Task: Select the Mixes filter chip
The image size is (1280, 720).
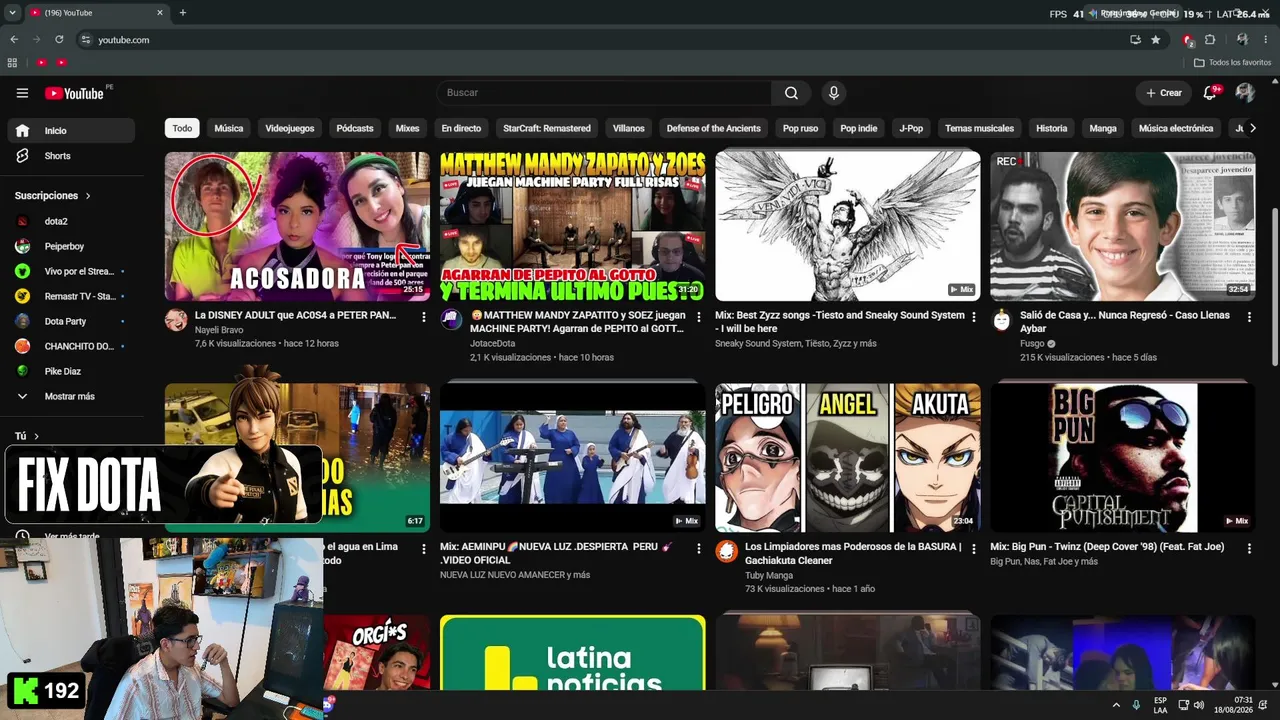Action: pos(407,128)
